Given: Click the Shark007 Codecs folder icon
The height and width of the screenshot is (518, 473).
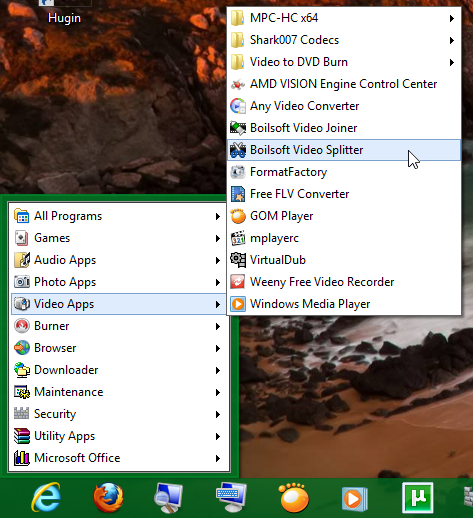Looking at the screenshot, I should (x=238, y=40).
